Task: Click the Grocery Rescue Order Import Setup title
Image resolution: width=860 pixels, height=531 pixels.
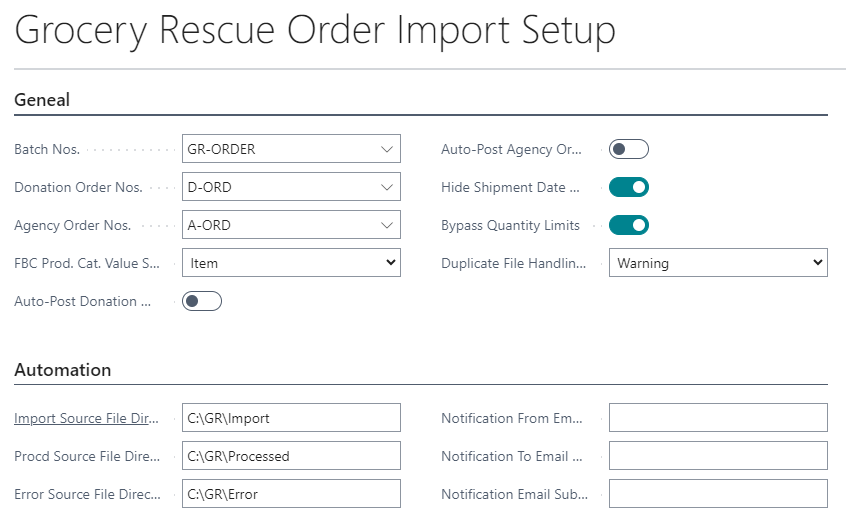Action: pyautogui.click(x=315, y=32)
